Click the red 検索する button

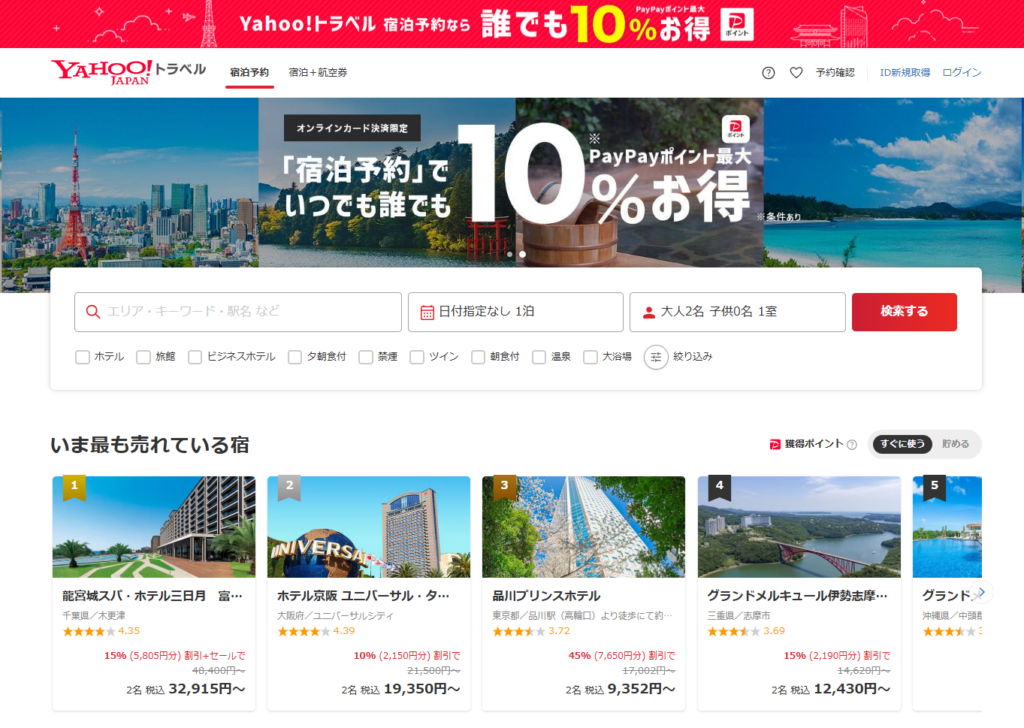(x=904, y=312)
